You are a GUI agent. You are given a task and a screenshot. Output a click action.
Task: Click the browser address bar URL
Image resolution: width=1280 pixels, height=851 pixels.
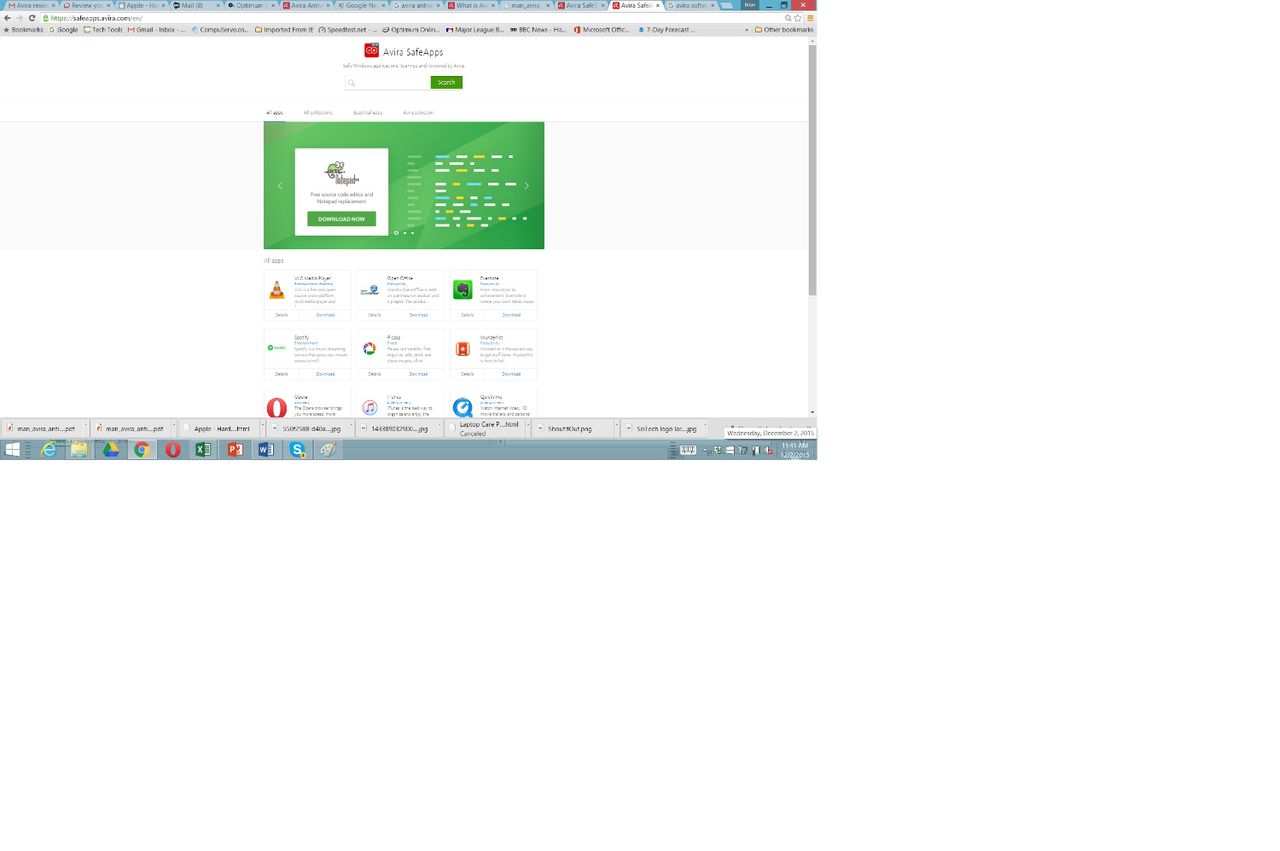click(96, 18)
